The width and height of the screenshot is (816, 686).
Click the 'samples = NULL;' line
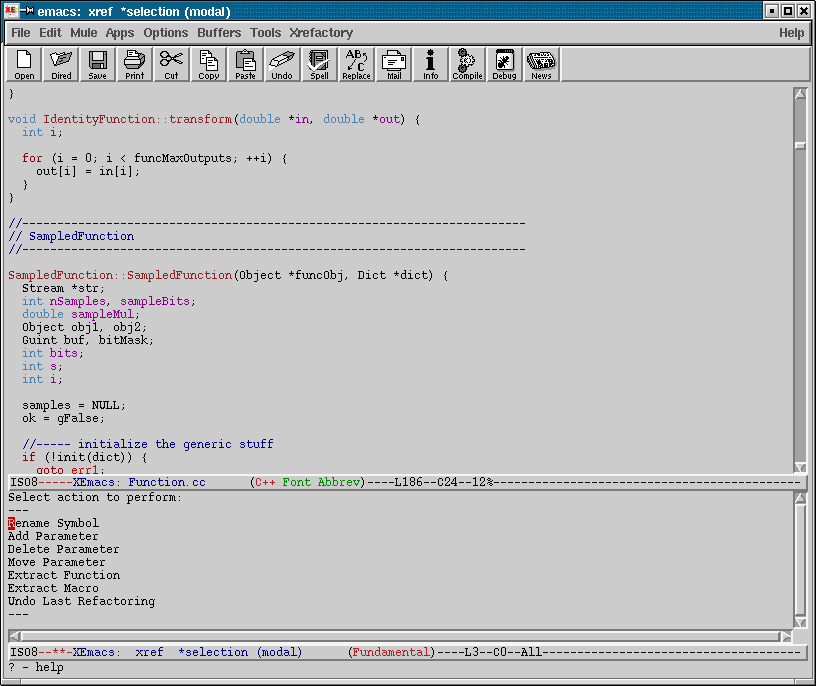point(73,405)
